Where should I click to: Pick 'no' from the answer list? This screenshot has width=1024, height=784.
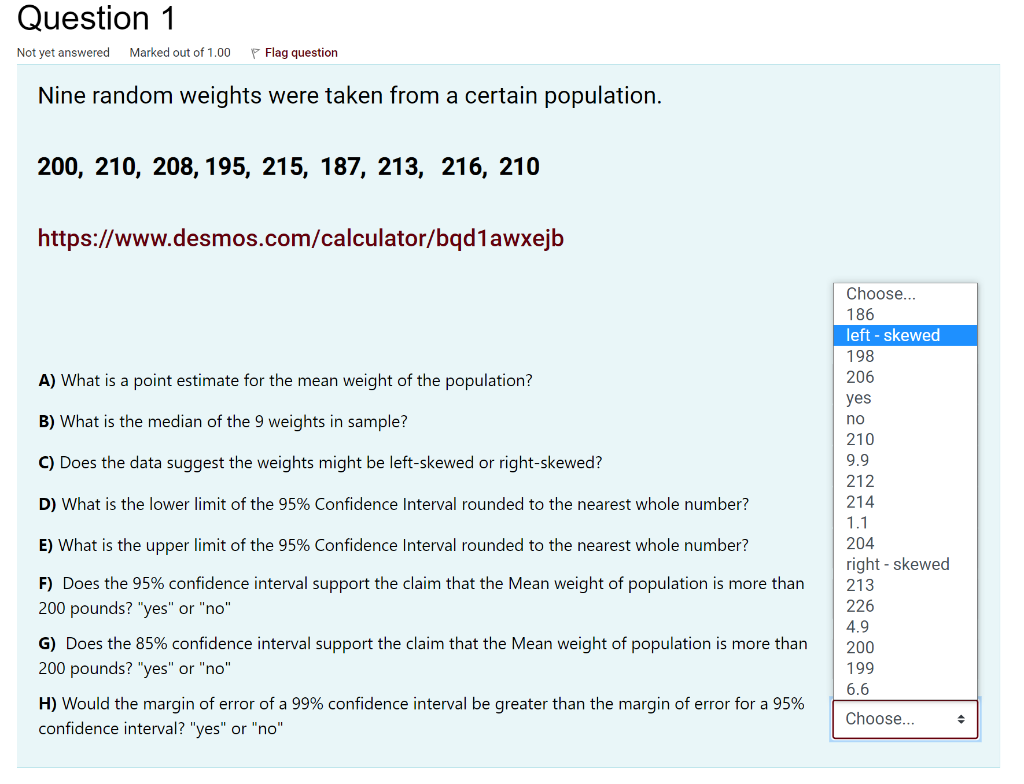coord(853,418)
